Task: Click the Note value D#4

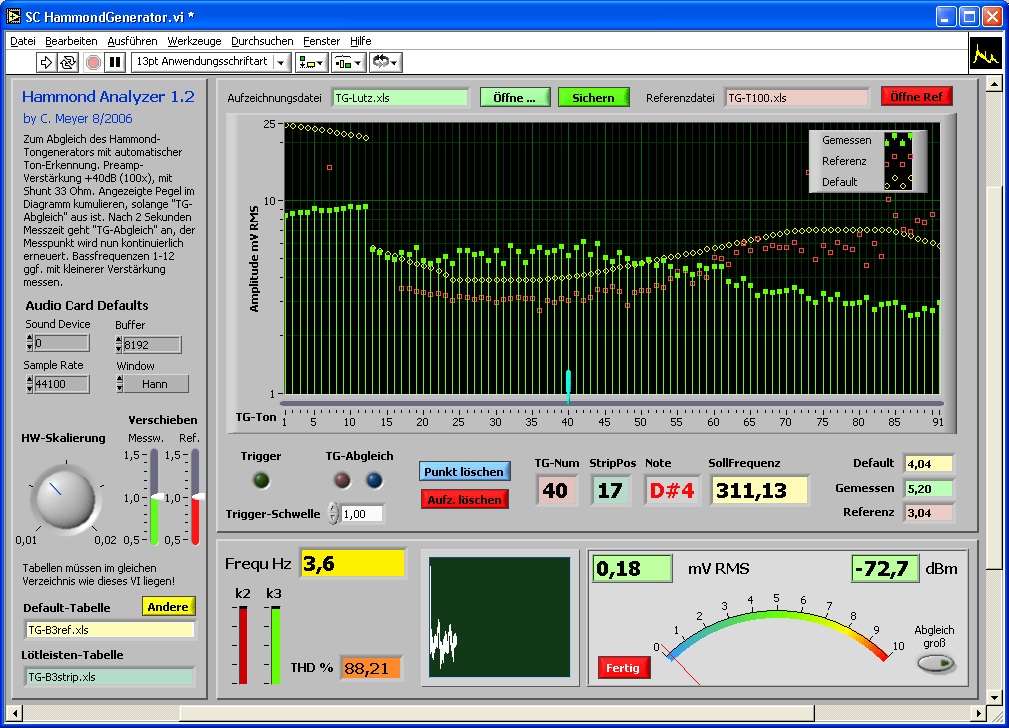Action: click(672, 490)
